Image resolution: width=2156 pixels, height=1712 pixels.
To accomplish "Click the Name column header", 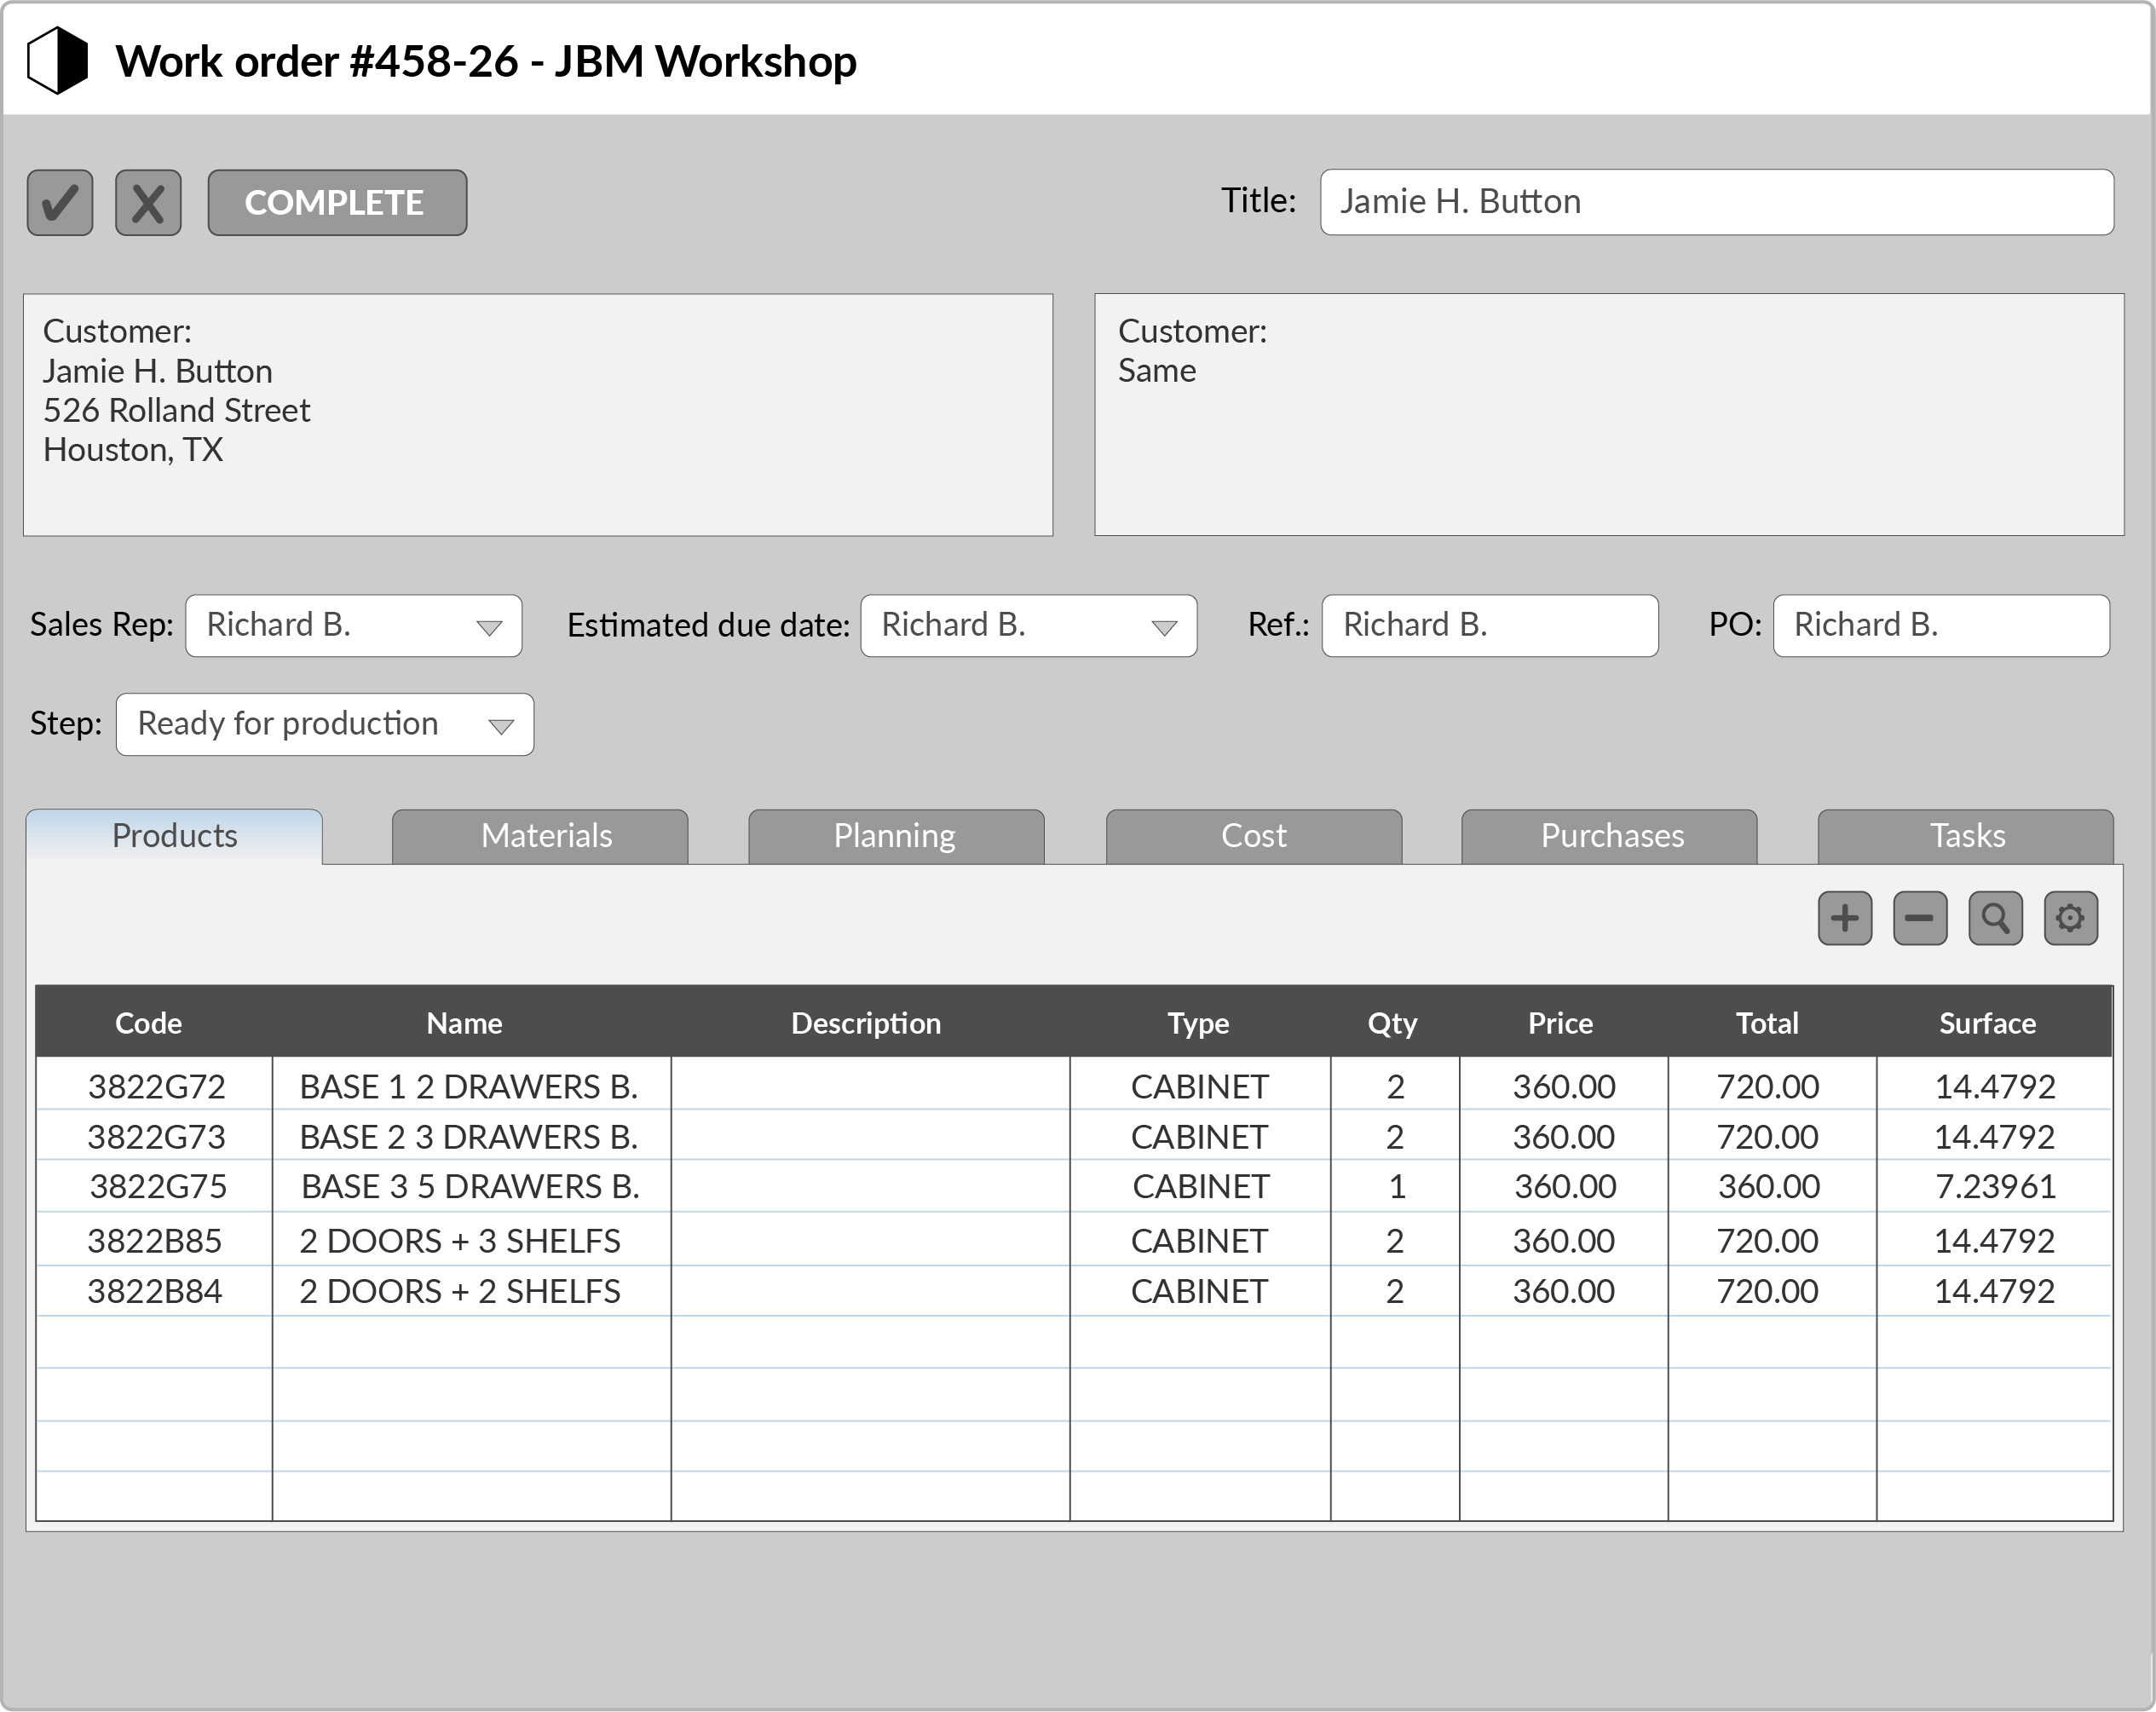I will tap(464, 1023).
